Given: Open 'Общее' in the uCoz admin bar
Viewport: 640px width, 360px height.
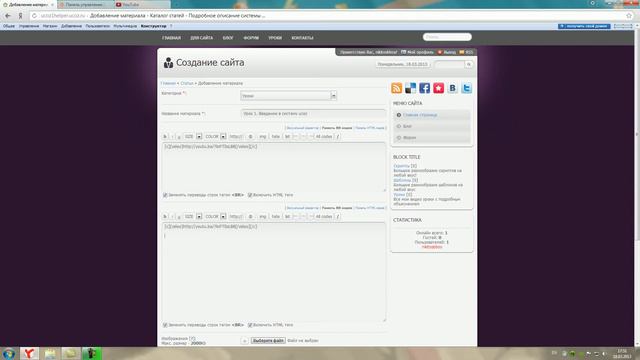Looking at the screenshot, I should click(x=9, y=26).
